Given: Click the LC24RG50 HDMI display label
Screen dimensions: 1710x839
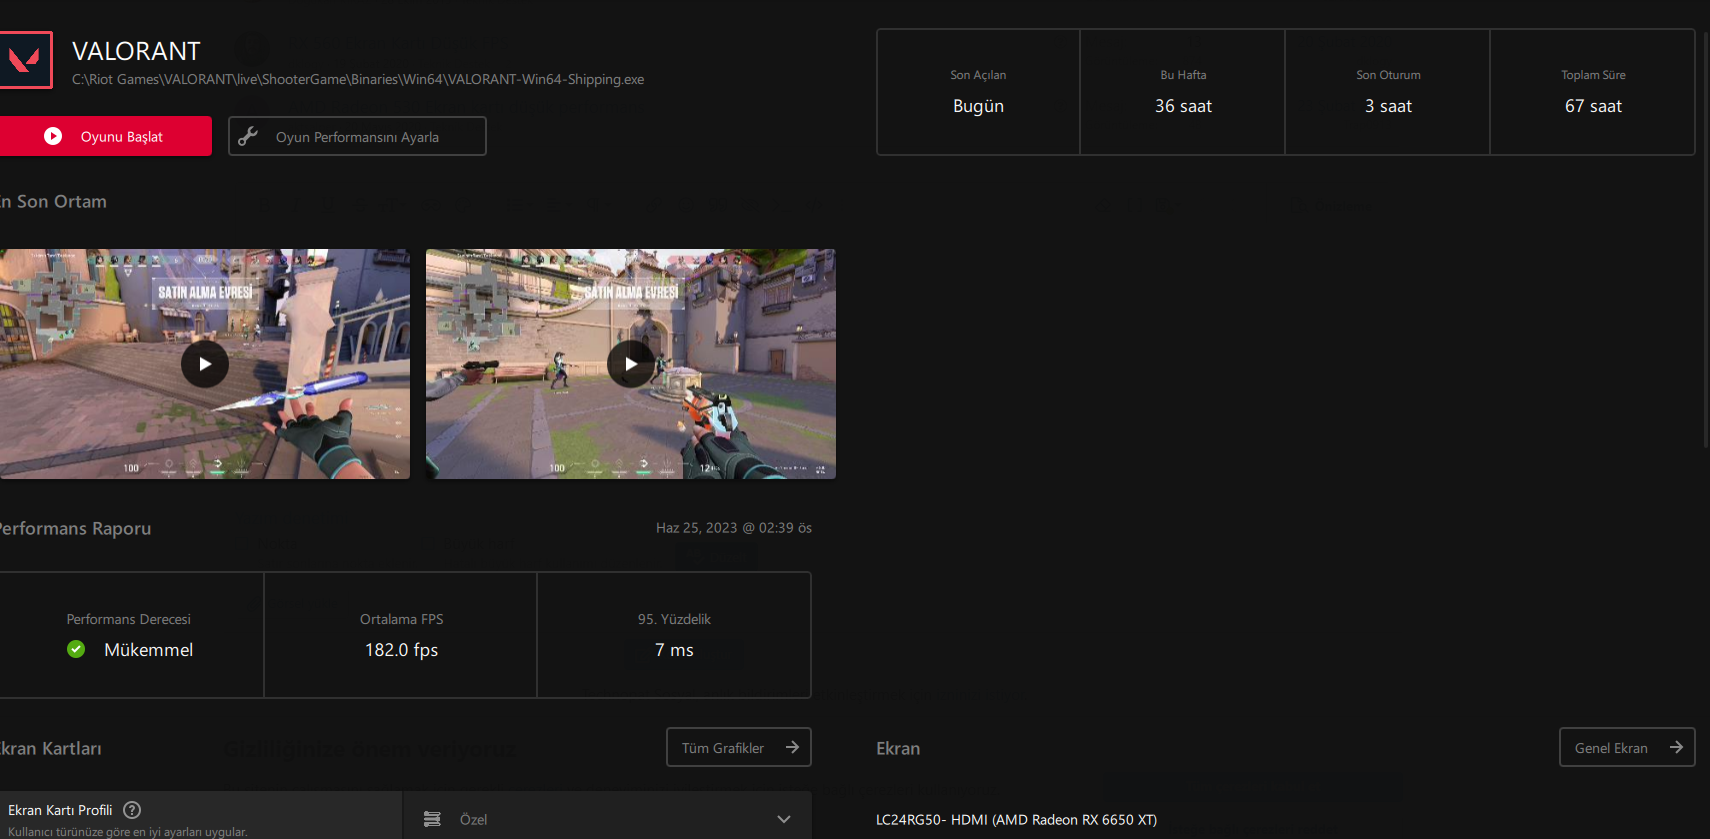Looking at the screenshot, I should pos(1016,820).
